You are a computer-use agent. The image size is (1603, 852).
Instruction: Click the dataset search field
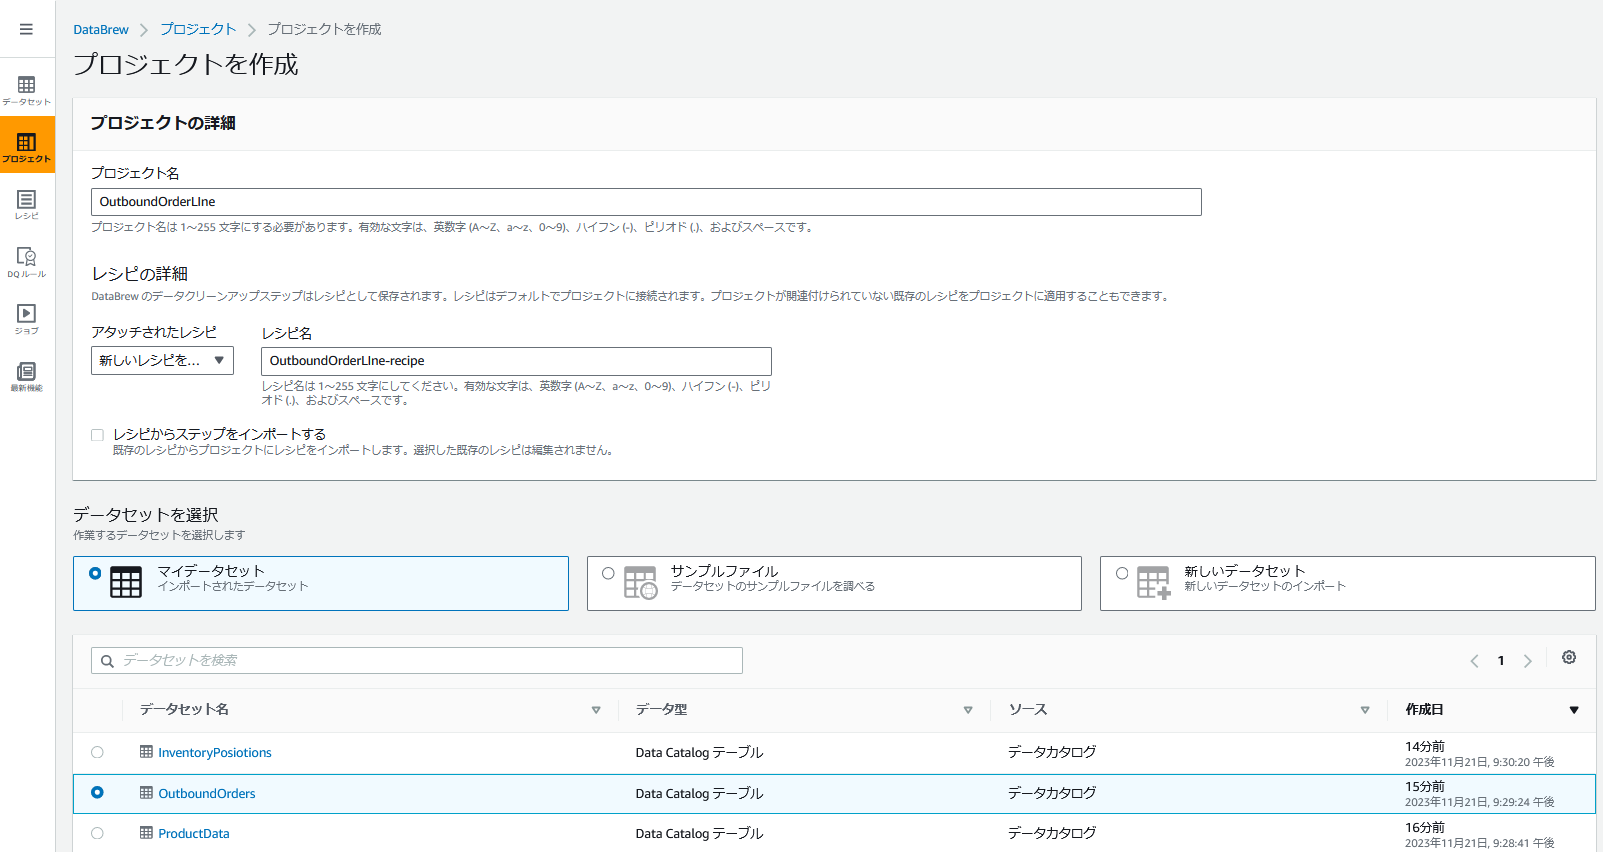[417, 660]
